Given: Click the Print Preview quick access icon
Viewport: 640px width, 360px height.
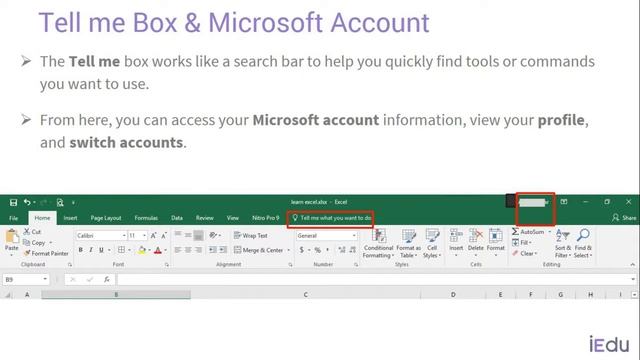Looking at the screenshot, I should click(x=60, y=202).
